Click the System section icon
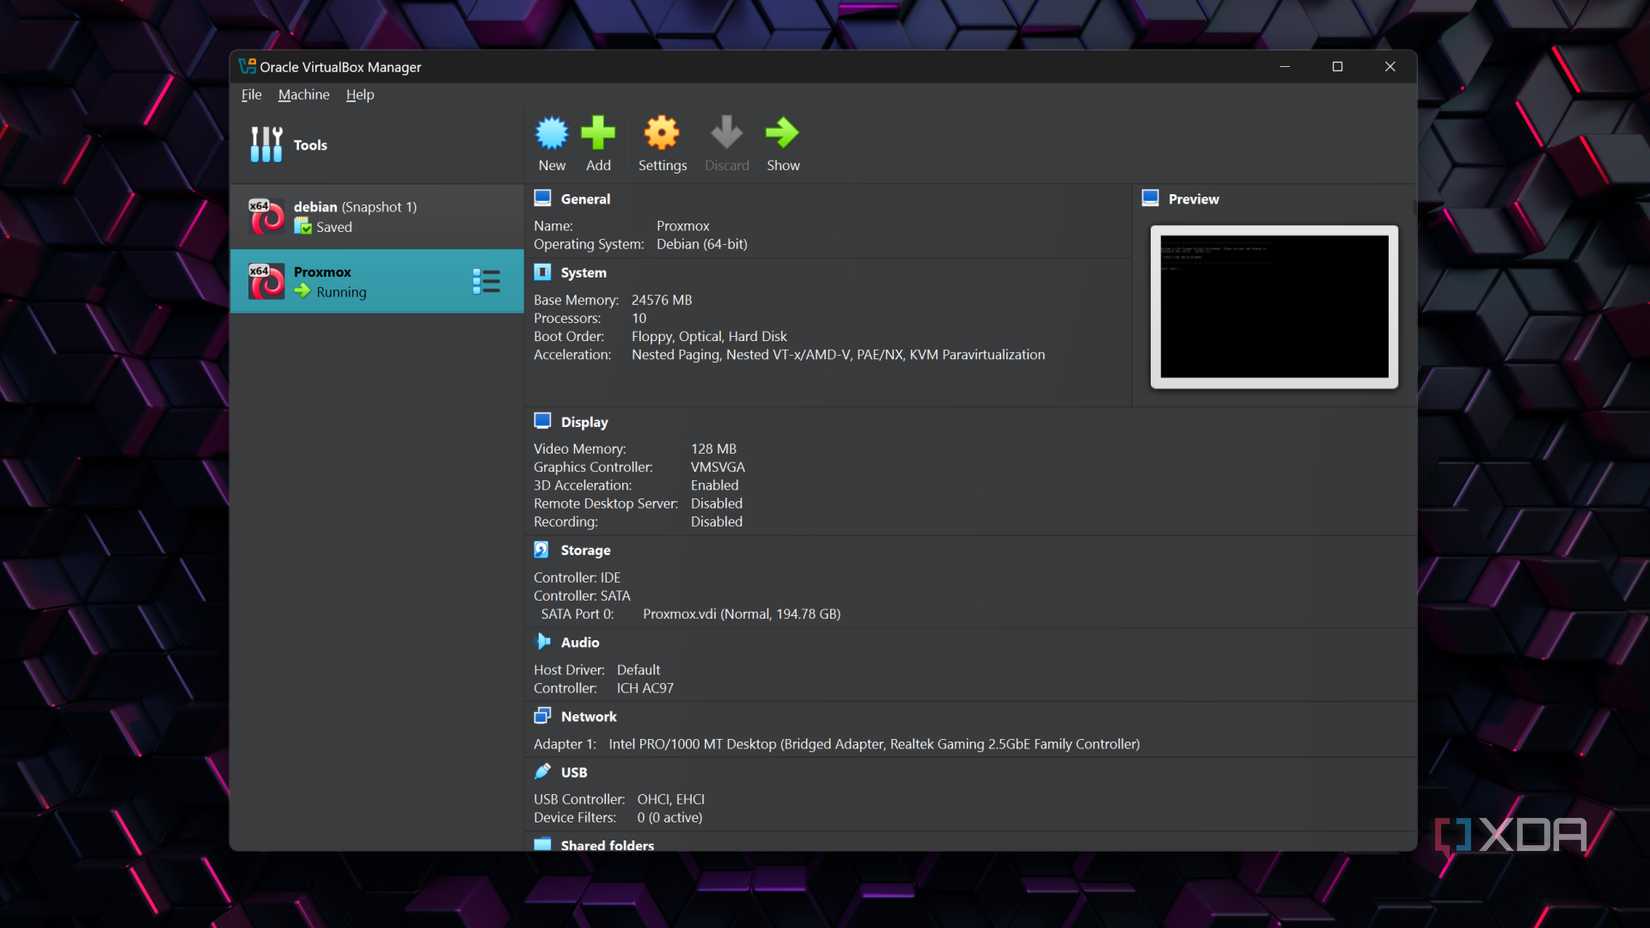The width and height of the screenshot is (1650, 928). coord(542,271)
